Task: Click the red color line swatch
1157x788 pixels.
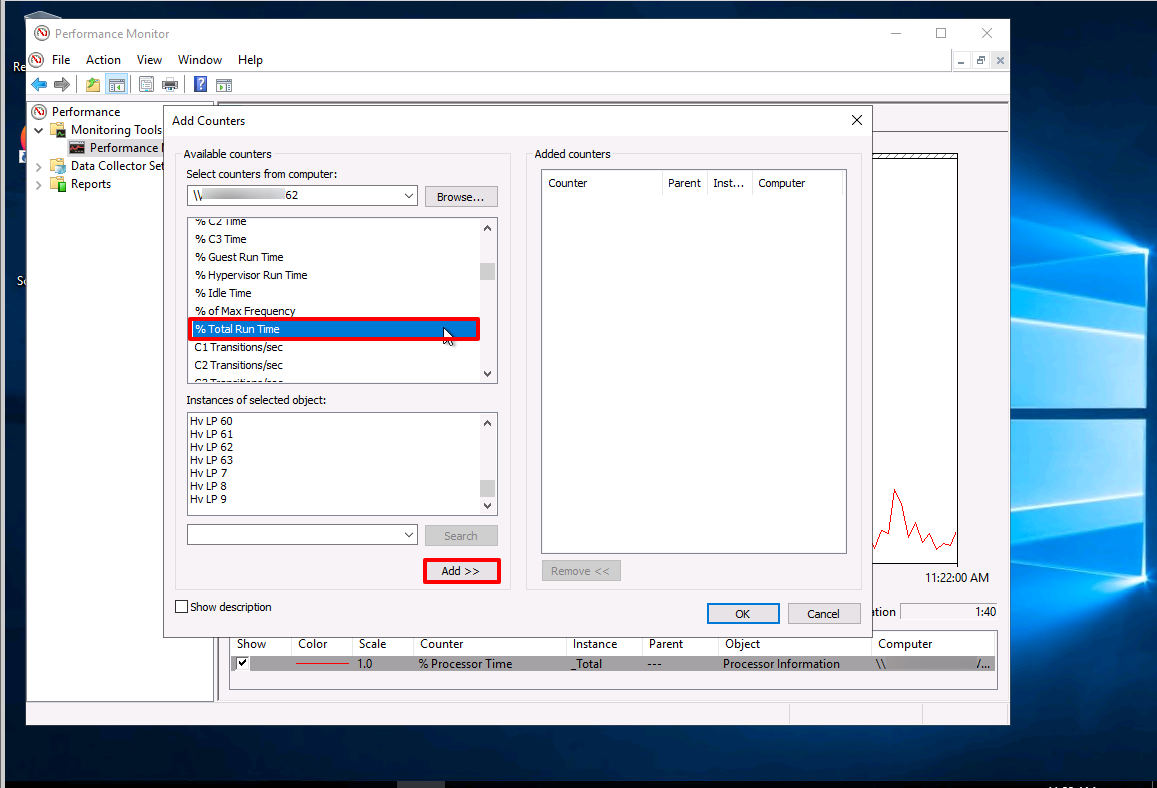Action: pyautogui.click(x=322, y=664)
